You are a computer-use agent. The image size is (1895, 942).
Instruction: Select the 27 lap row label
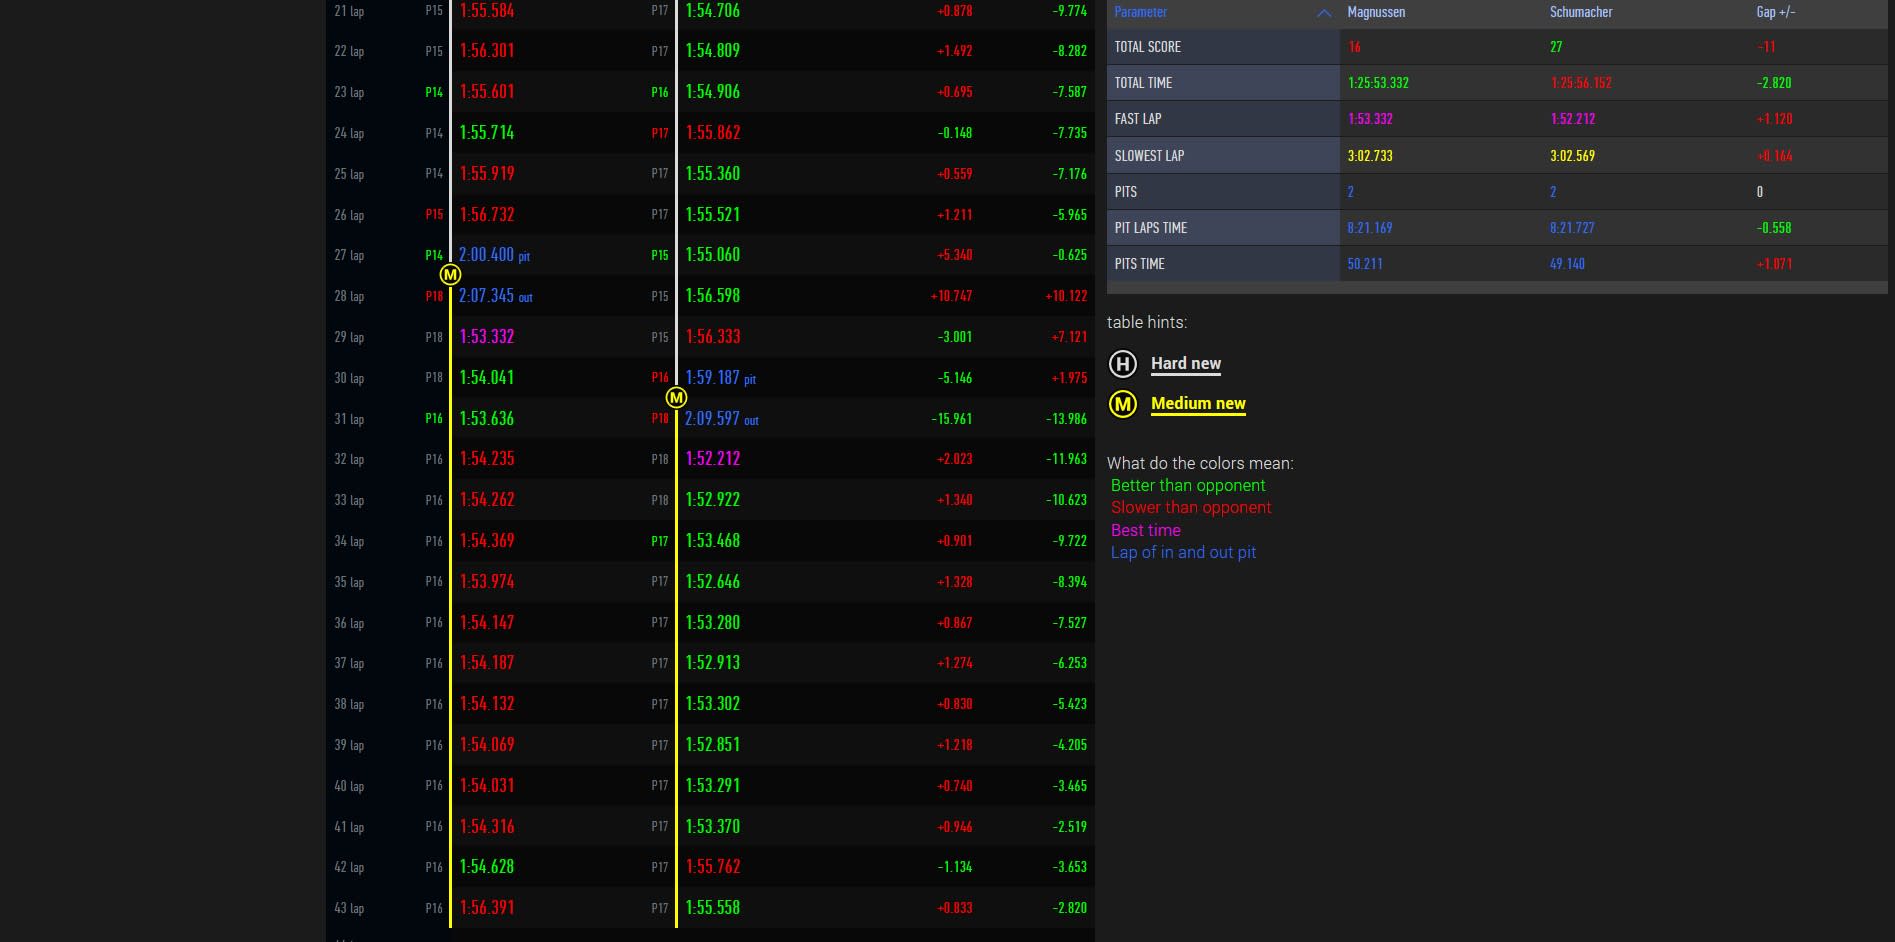coord(349,256)
